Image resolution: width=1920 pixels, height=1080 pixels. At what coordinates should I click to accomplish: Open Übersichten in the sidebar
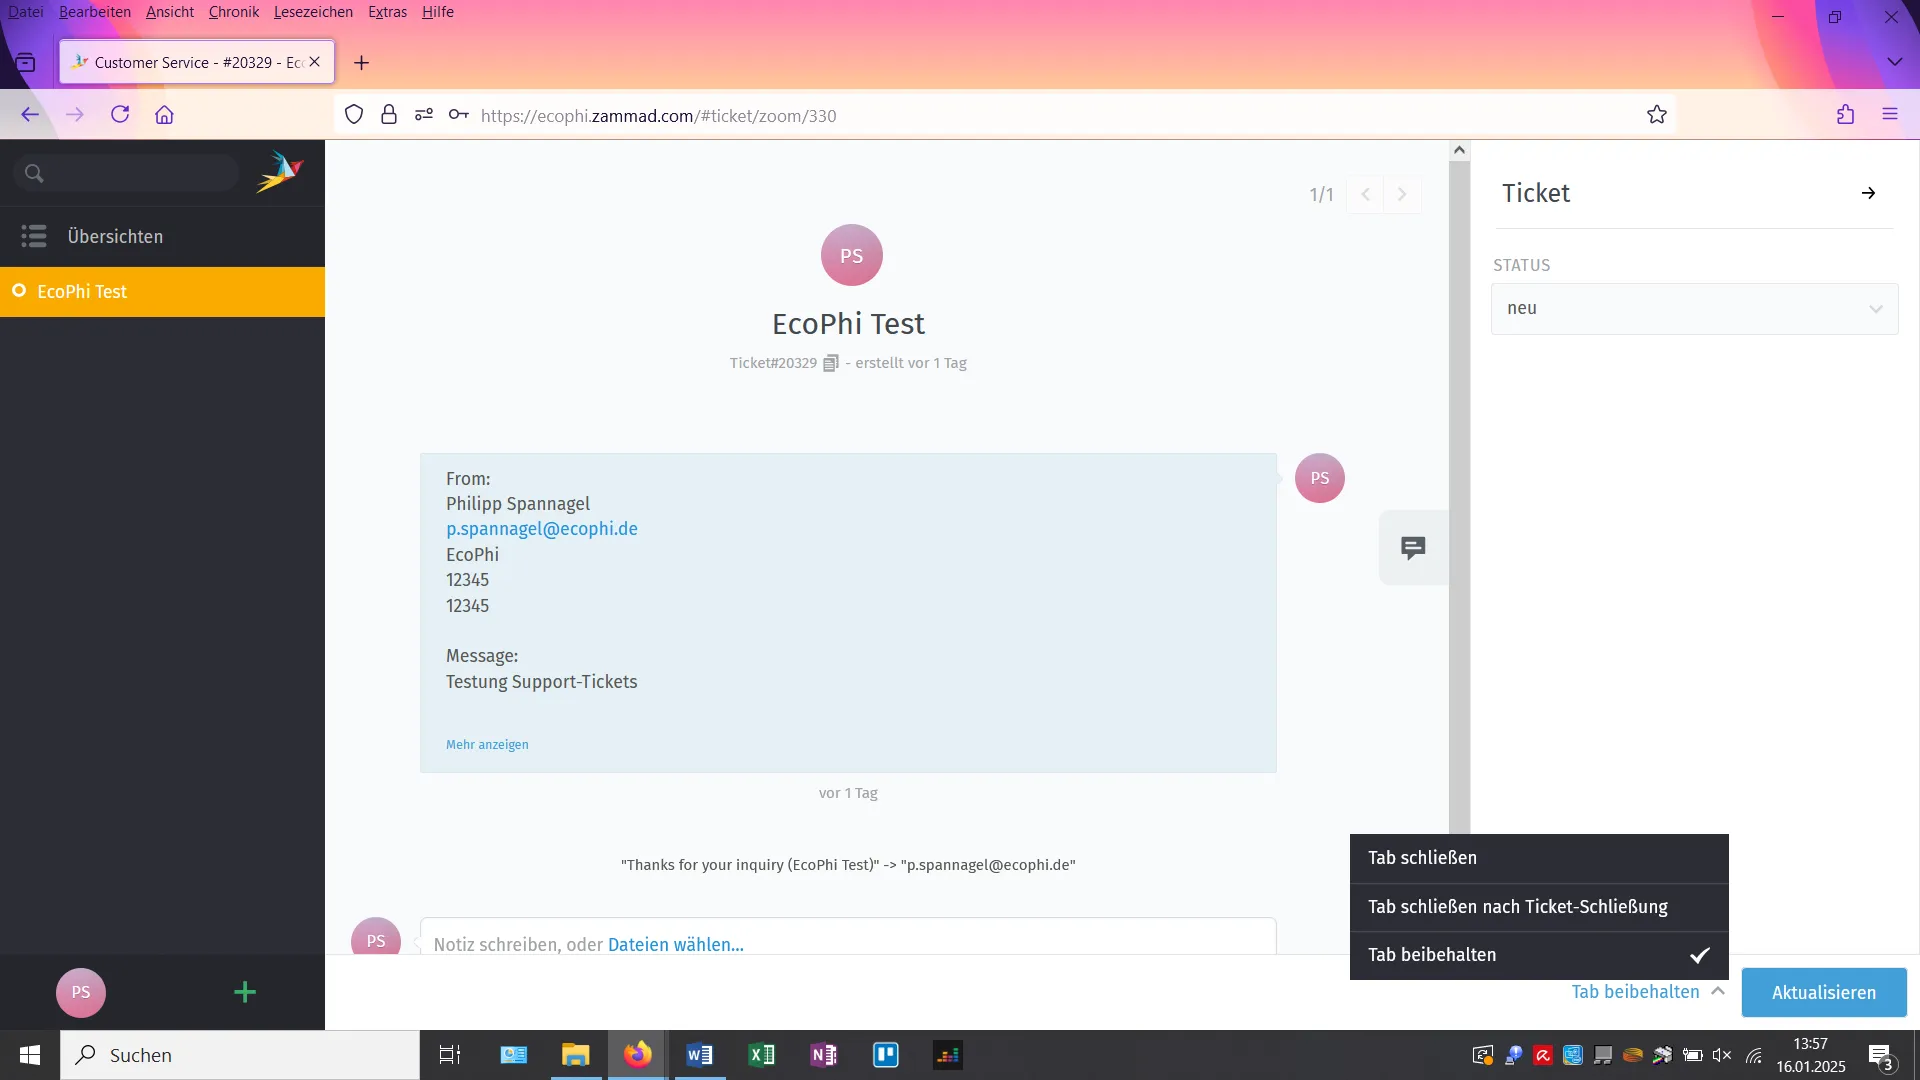(x=115, y=237)
